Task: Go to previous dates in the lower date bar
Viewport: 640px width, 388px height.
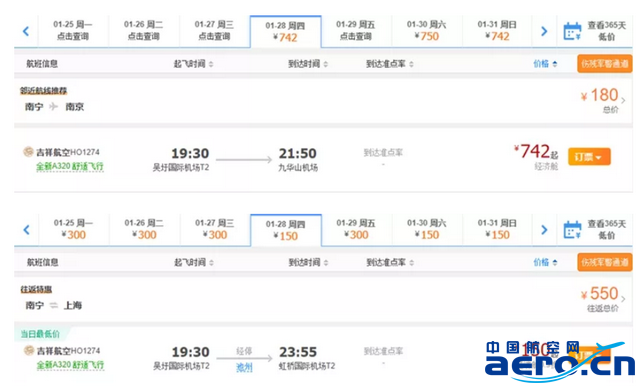Action: [x=27, y=230]
